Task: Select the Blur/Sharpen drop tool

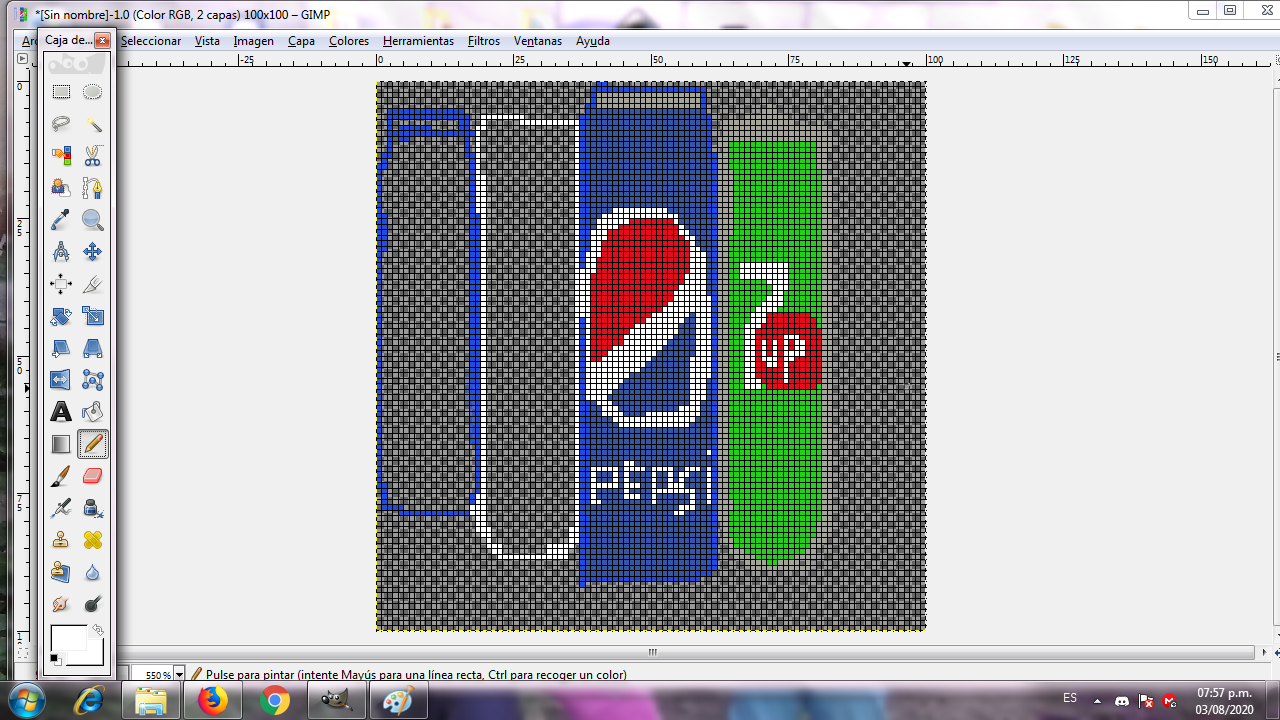Action: (93, 572)
